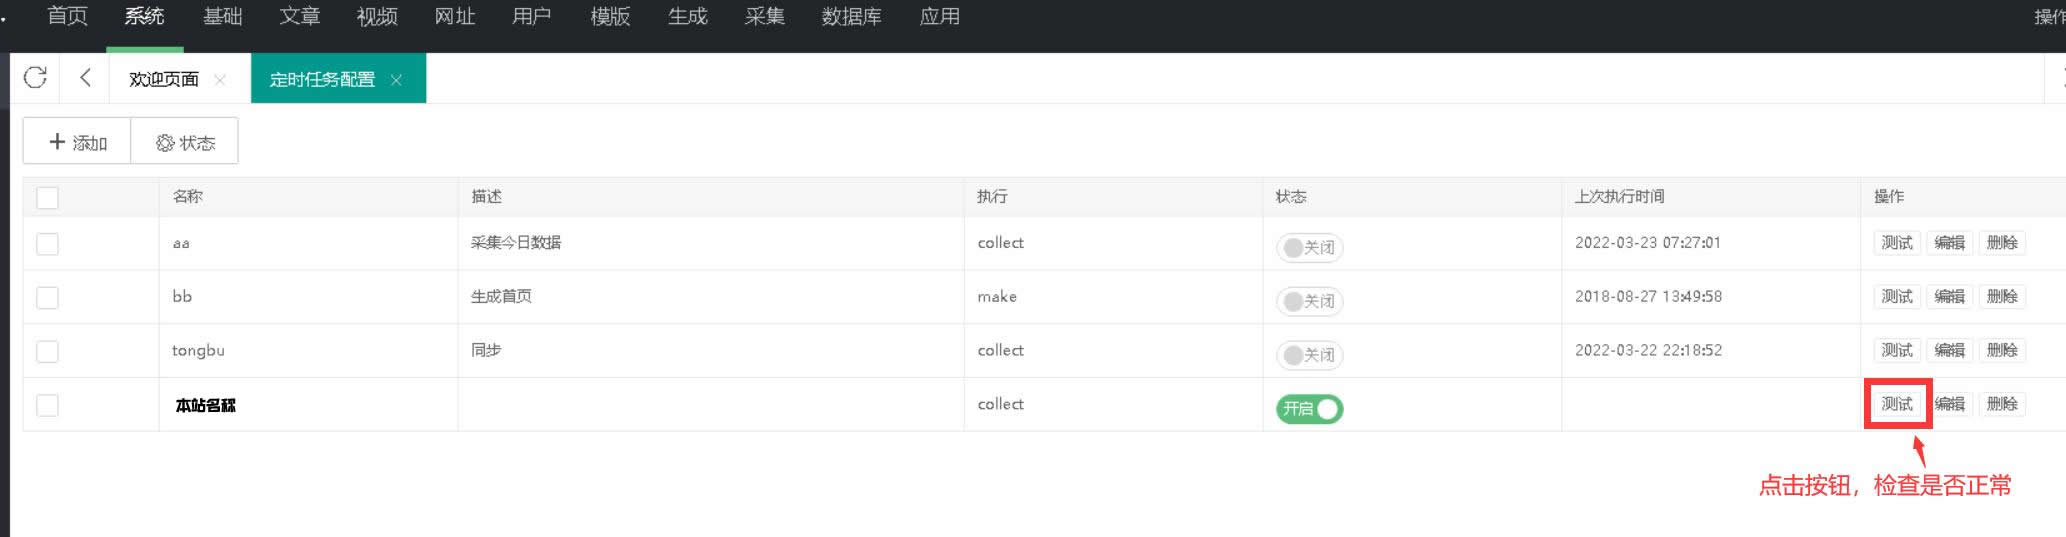The width and height of the screenshot is (2066, 537).
Task: Open the 系统 menu
Action: [x=144, y=17]
